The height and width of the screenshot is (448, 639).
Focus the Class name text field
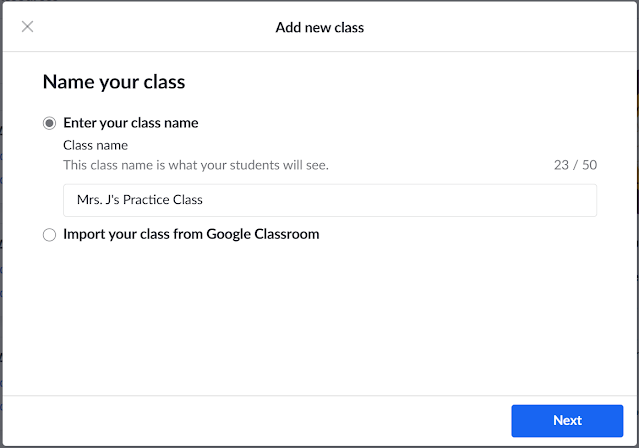coord(329,200)
